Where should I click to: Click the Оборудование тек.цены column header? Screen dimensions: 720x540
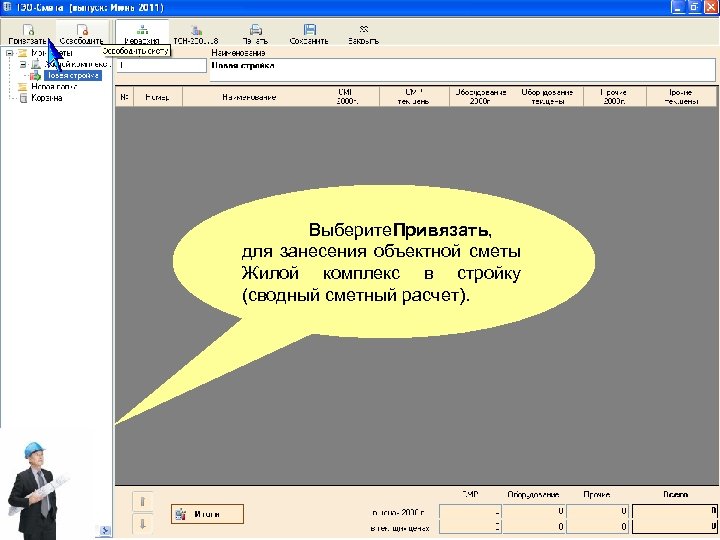pos(548,97)
